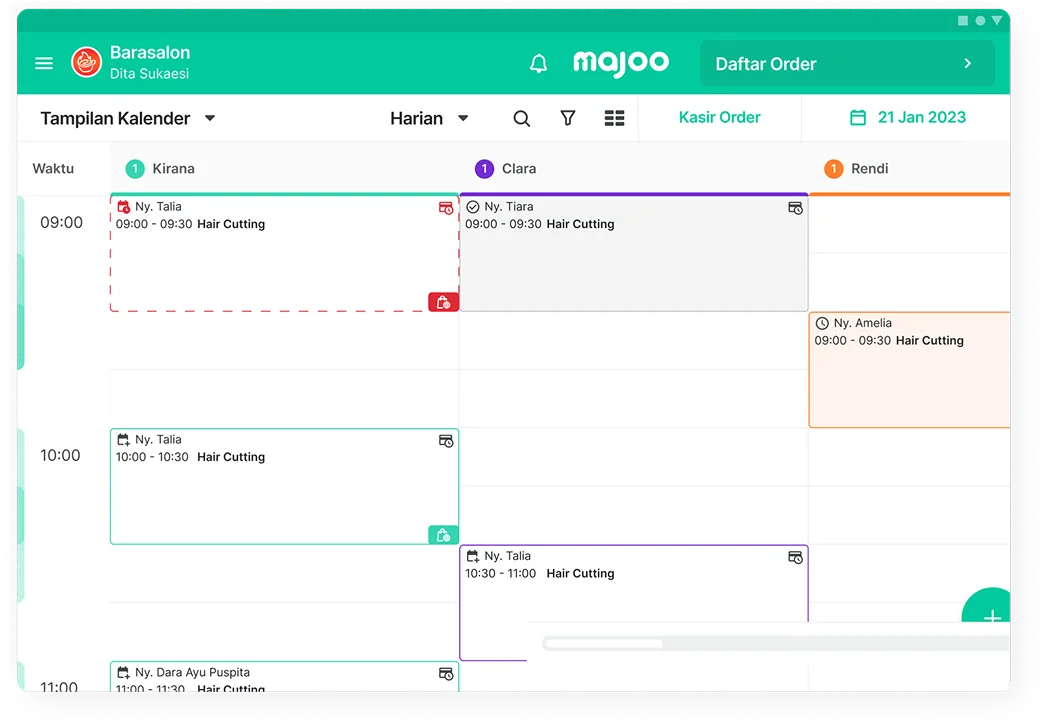Viewport: 1050px width, 723px height.
Task: Expand the Daftar Order panel chevron
Action: [x=967, y=64]
